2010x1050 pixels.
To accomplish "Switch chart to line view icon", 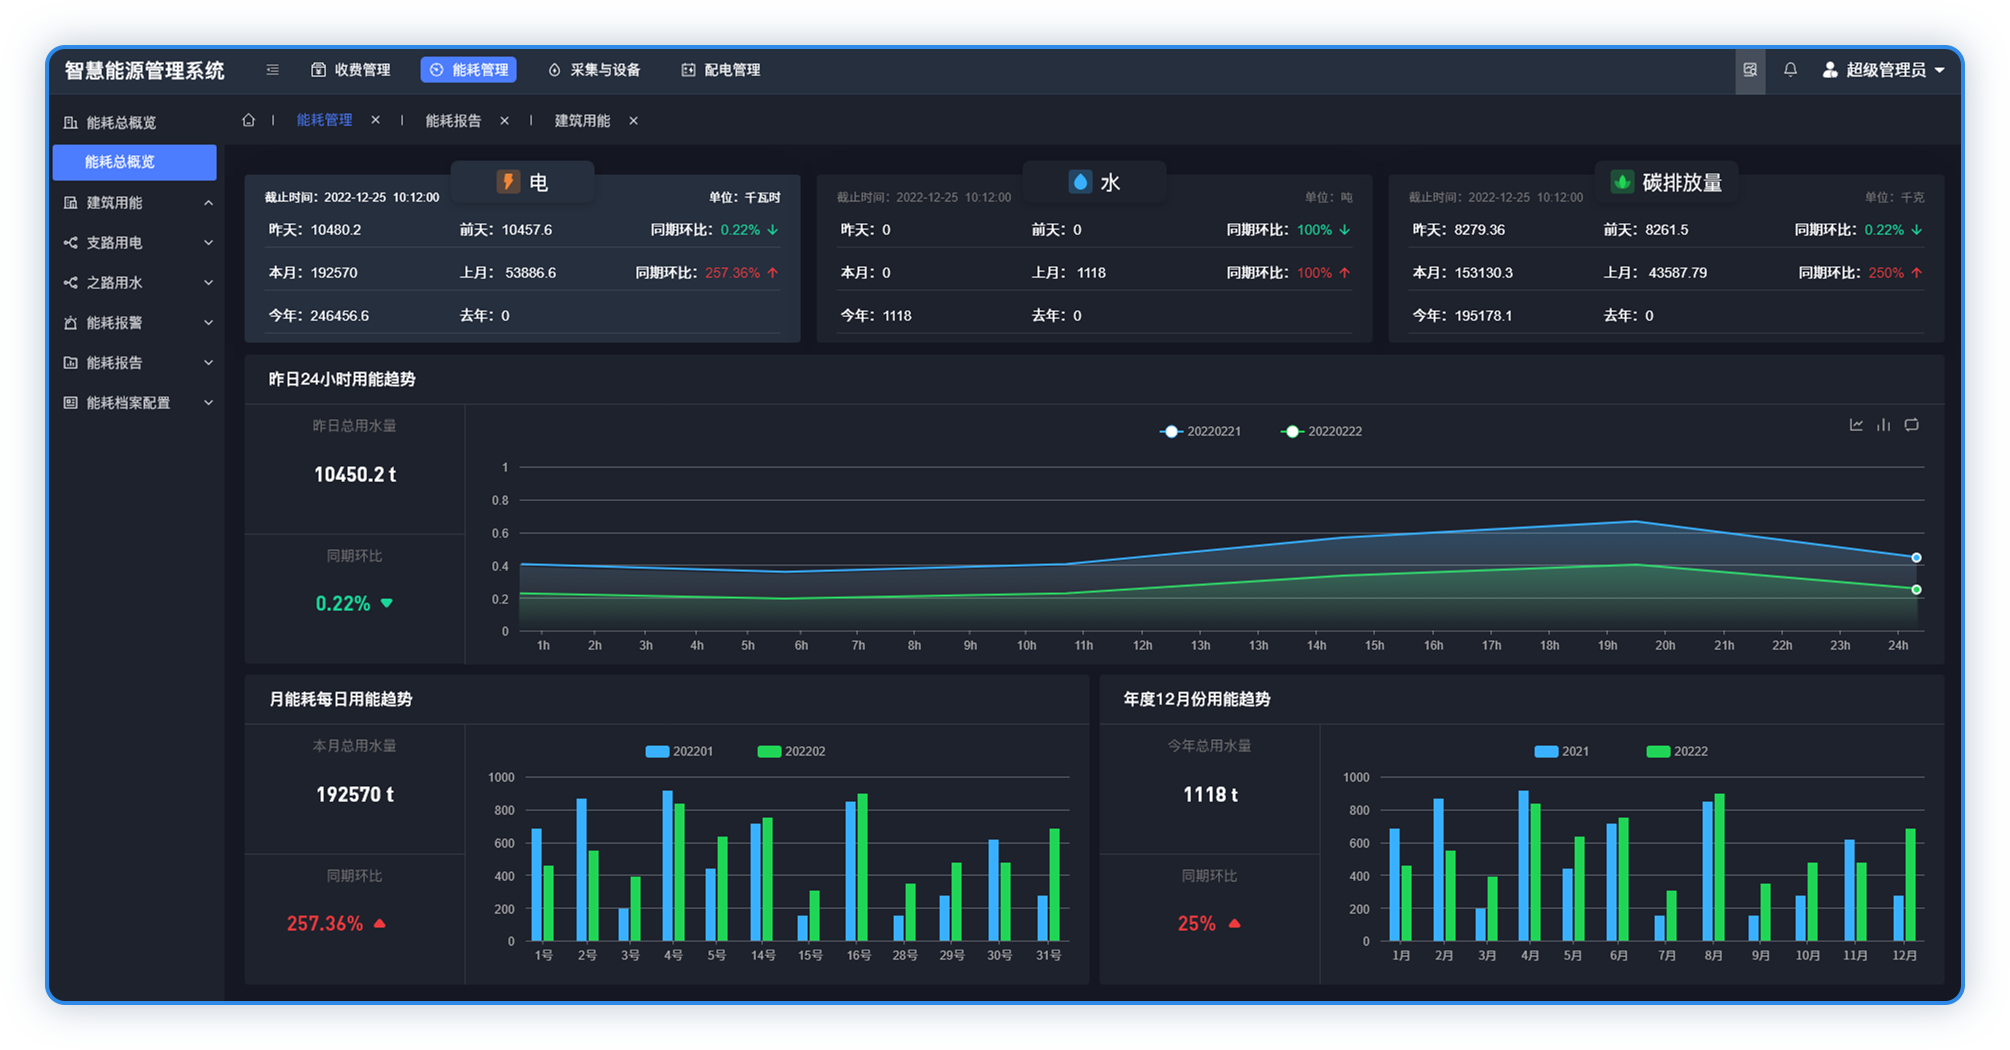I will pyautogui.click(x=1856, y=425).
